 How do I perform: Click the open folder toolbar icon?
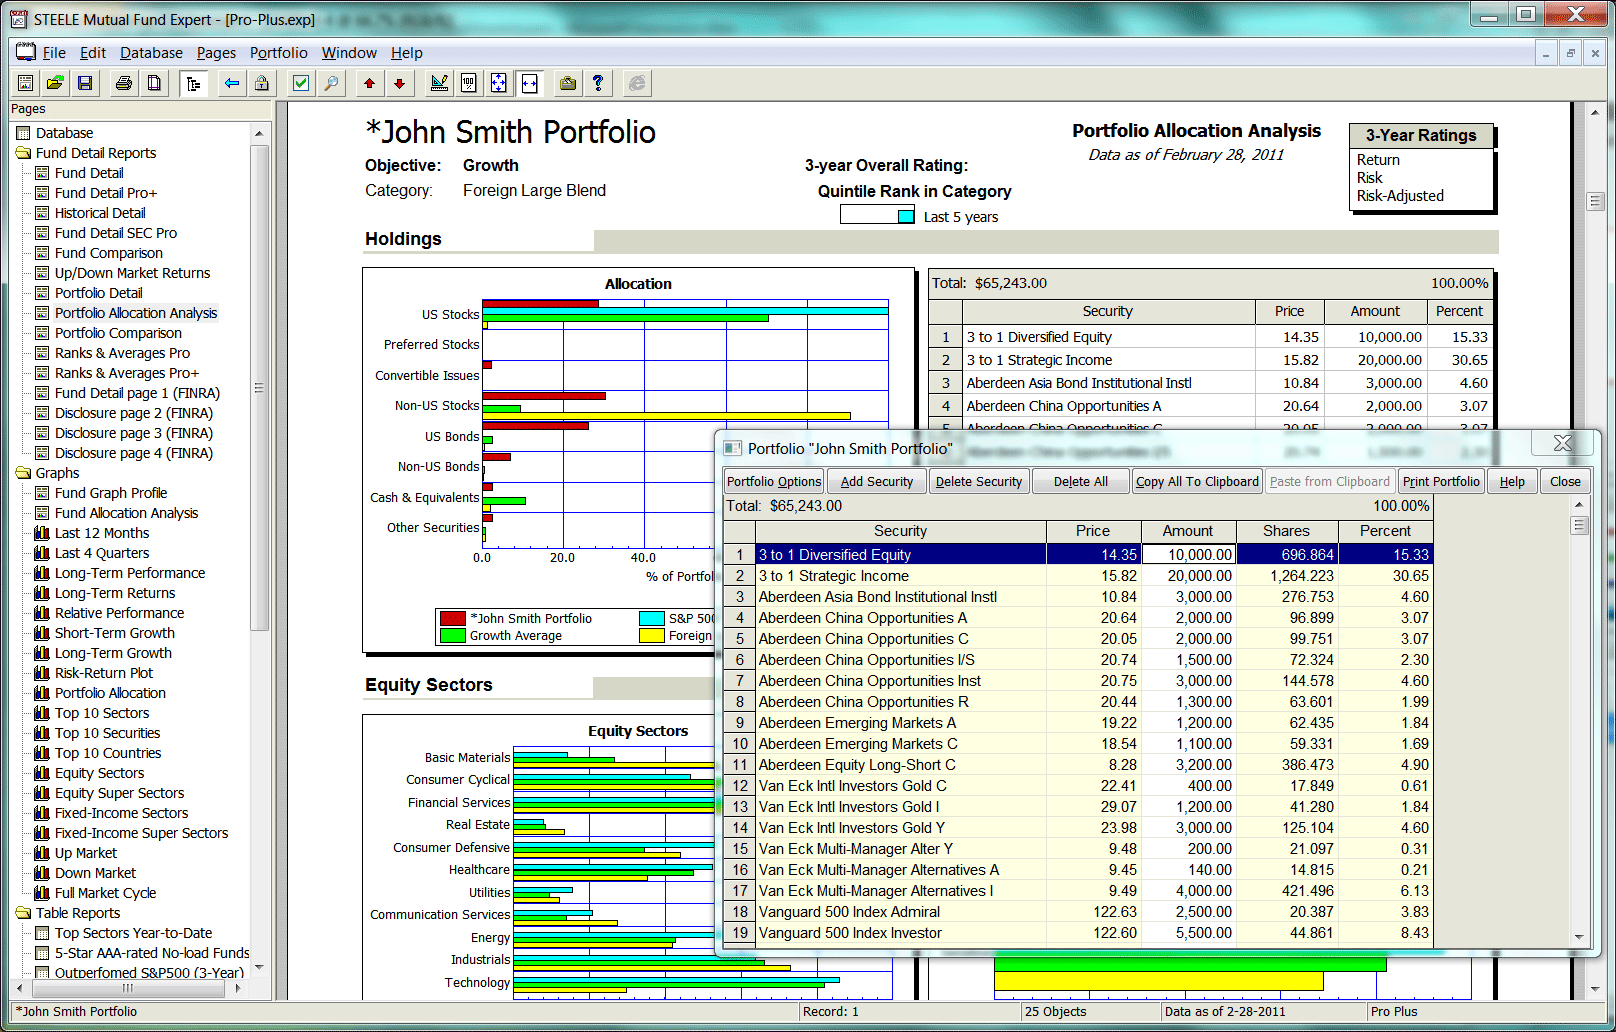click(56, 84)
